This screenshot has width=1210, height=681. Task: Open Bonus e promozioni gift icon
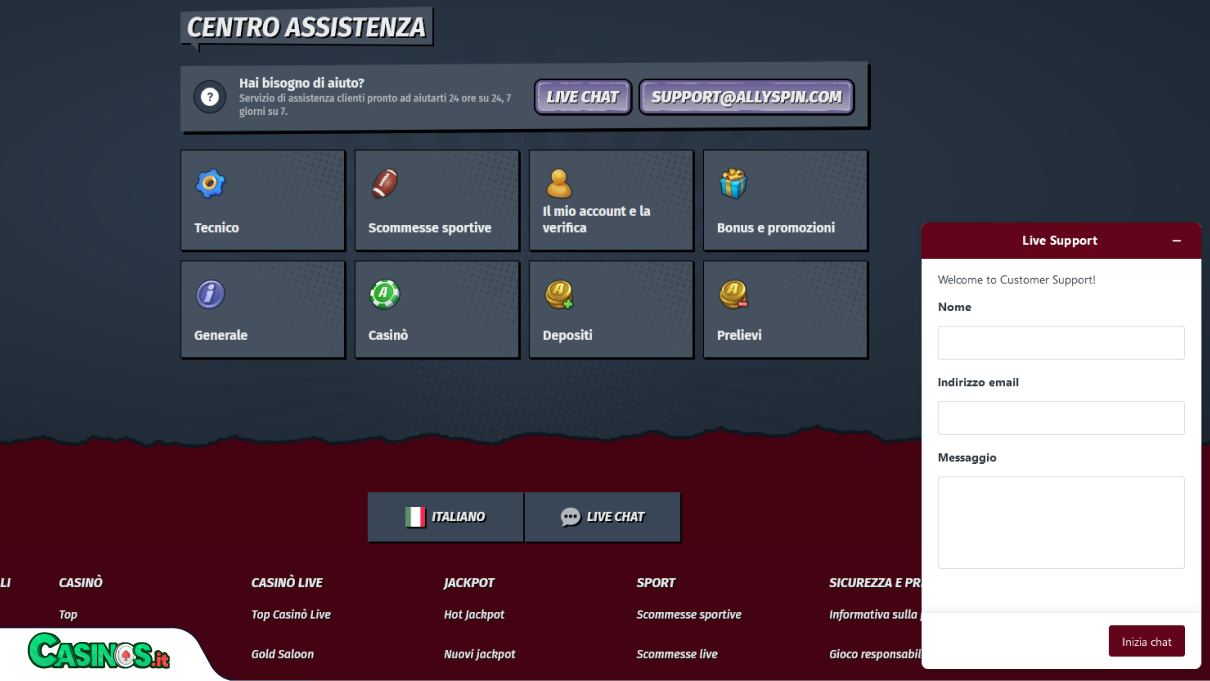(x=732, y=182)
